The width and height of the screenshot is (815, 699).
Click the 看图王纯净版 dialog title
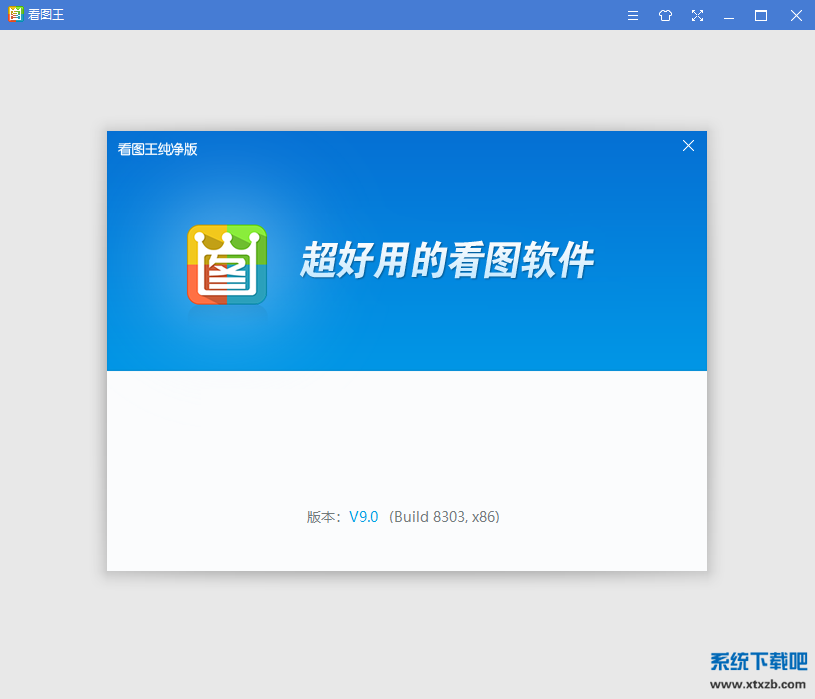[x=158, y=149]
